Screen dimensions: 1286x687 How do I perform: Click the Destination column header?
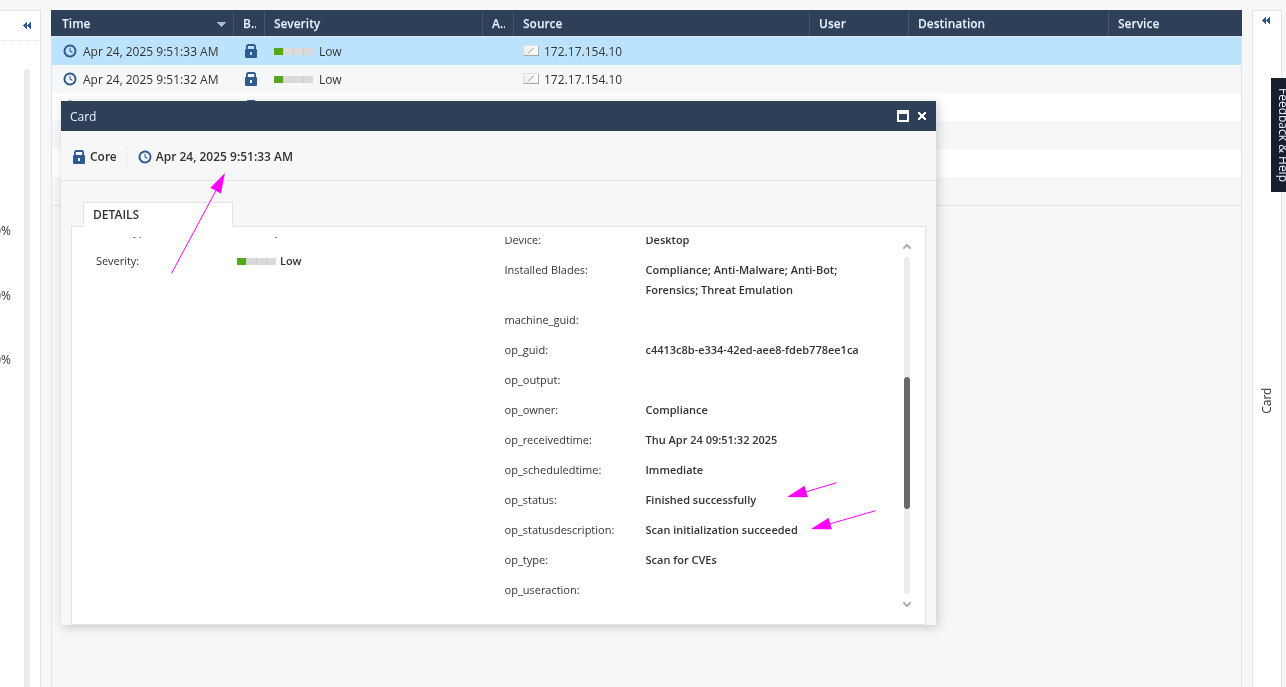(951, 24)
